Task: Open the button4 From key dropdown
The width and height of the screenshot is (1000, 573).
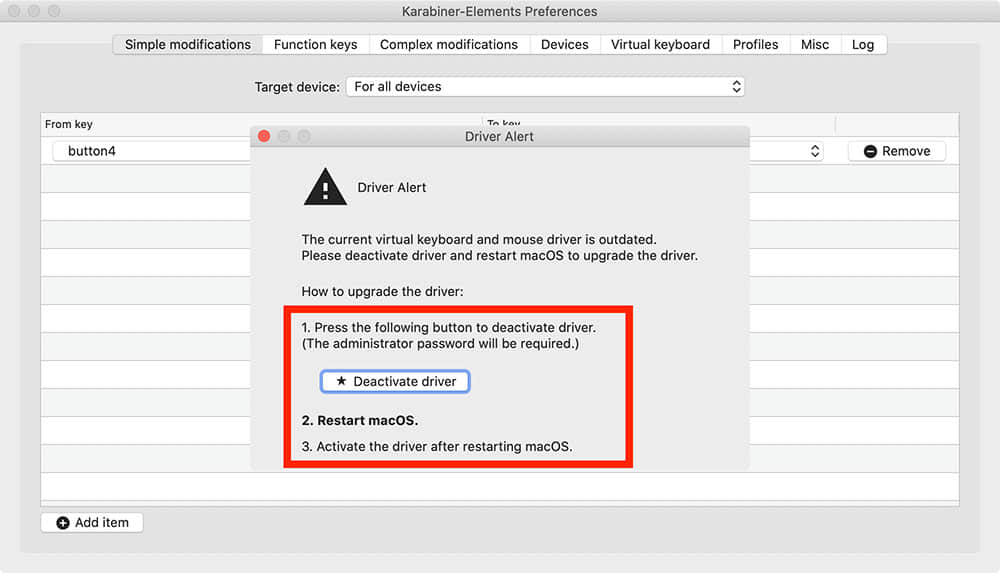Action: pyautogui.click(x=152, y=151)
